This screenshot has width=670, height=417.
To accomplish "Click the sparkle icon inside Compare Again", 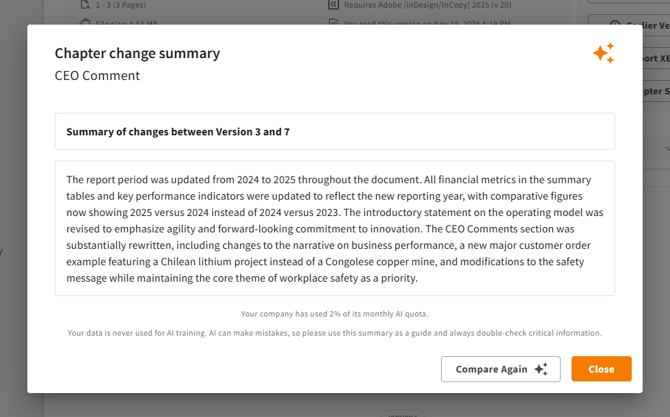I will click(541, 369).
